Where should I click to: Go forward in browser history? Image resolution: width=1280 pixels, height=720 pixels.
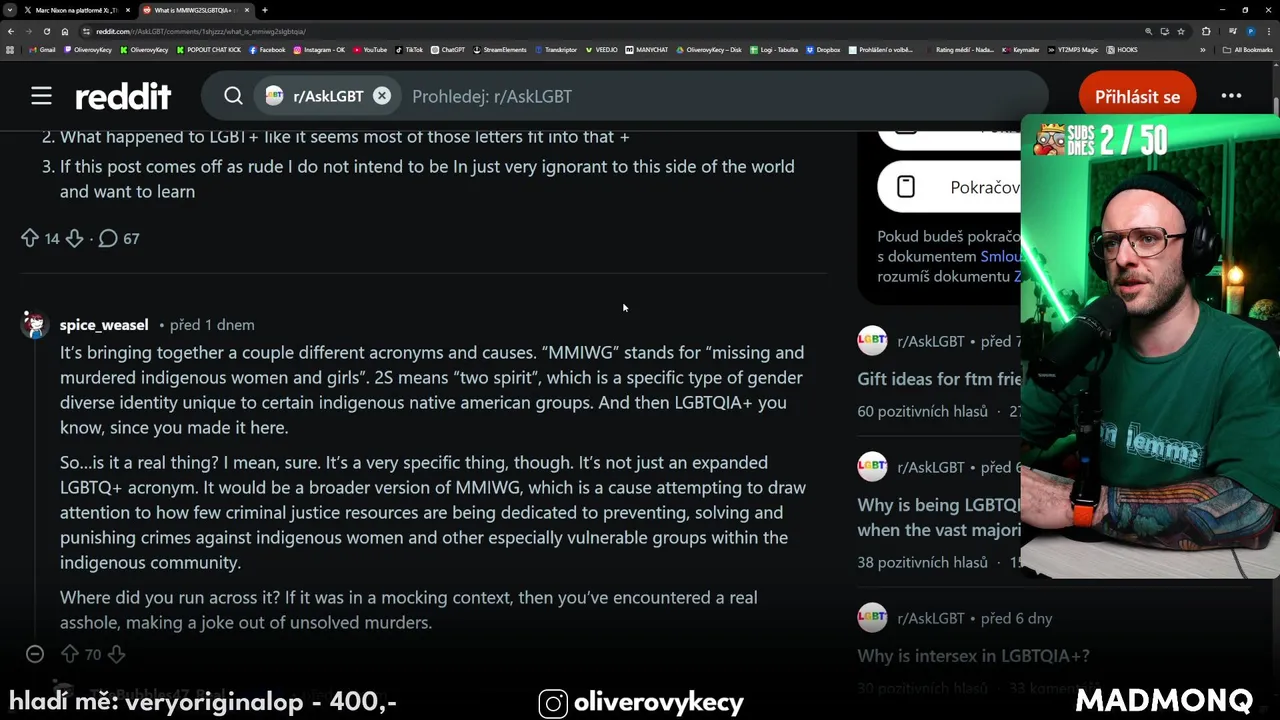29,31
